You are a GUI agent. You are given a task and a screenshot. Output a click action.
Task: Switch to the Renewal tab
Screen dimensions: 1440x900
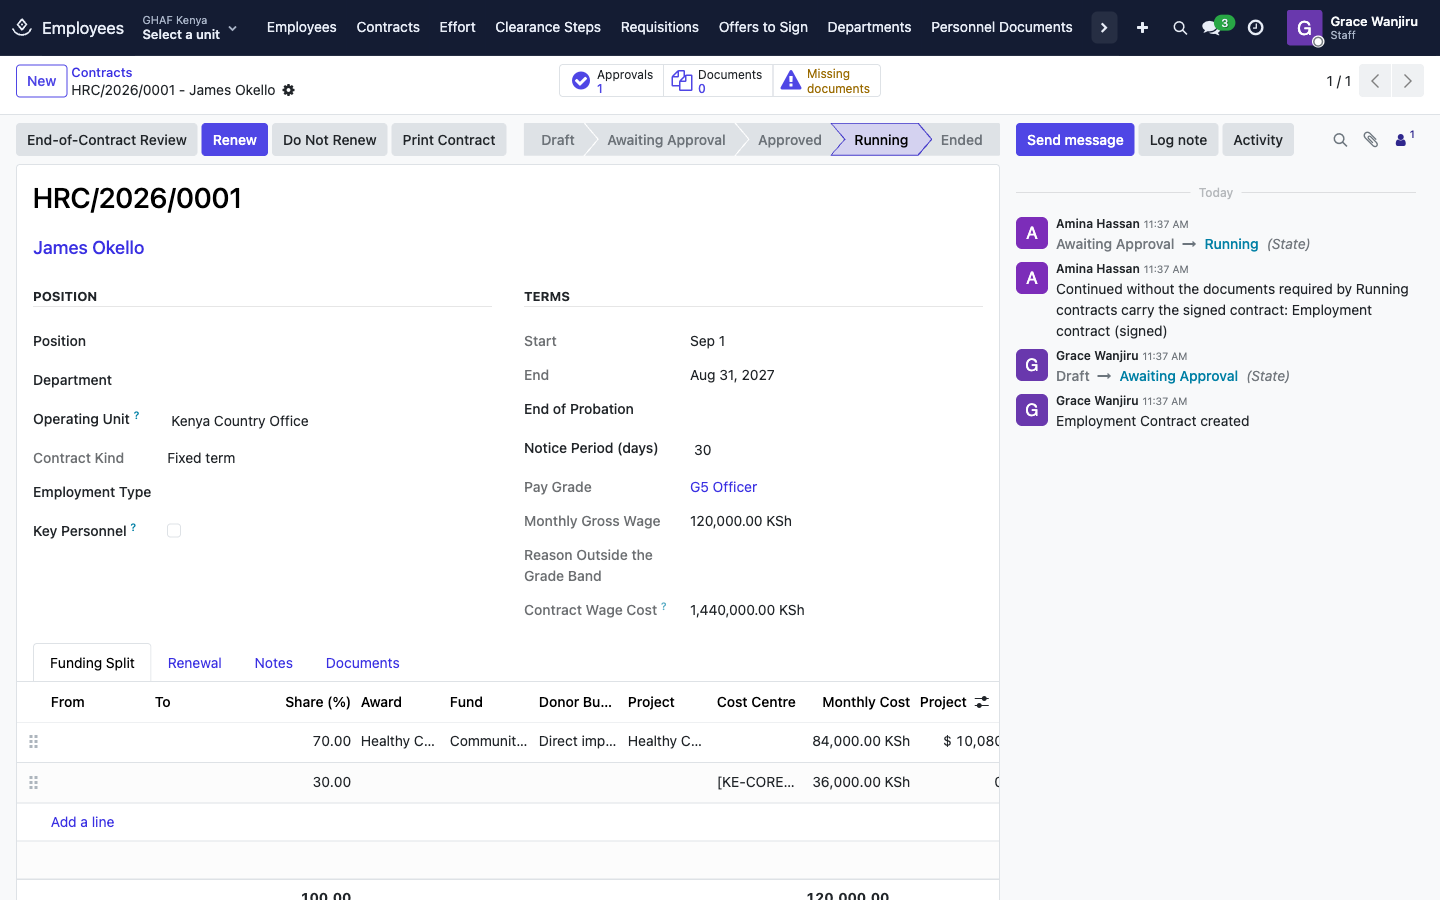[x=195, y=663]
